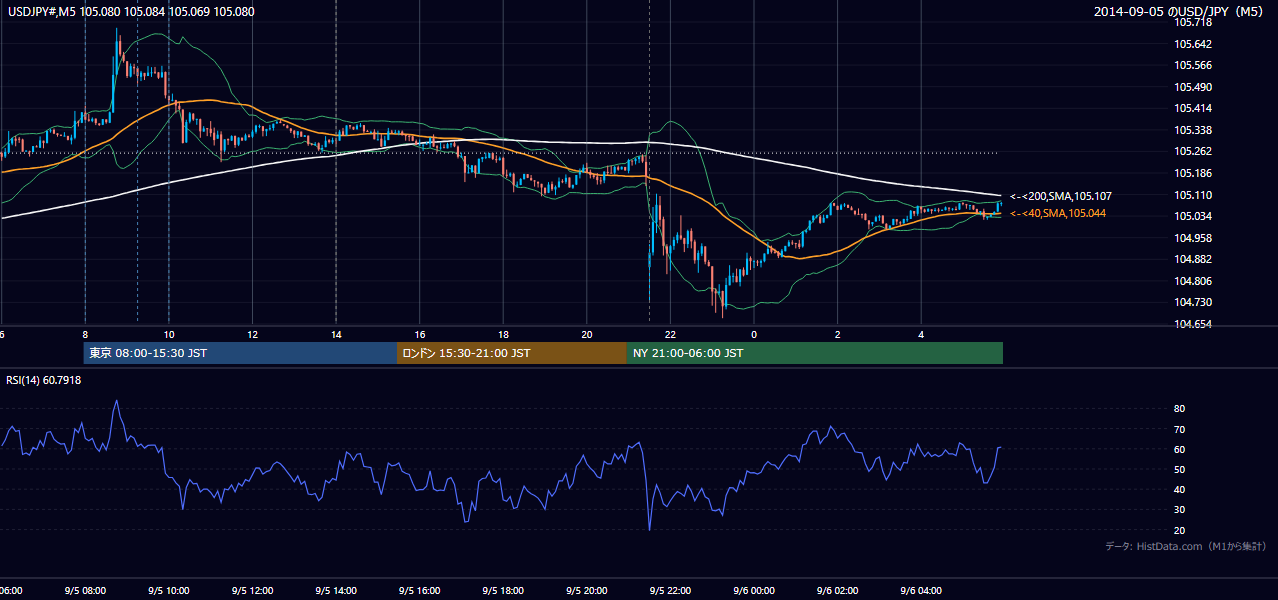Click the RSI 80 level label

1180,409
